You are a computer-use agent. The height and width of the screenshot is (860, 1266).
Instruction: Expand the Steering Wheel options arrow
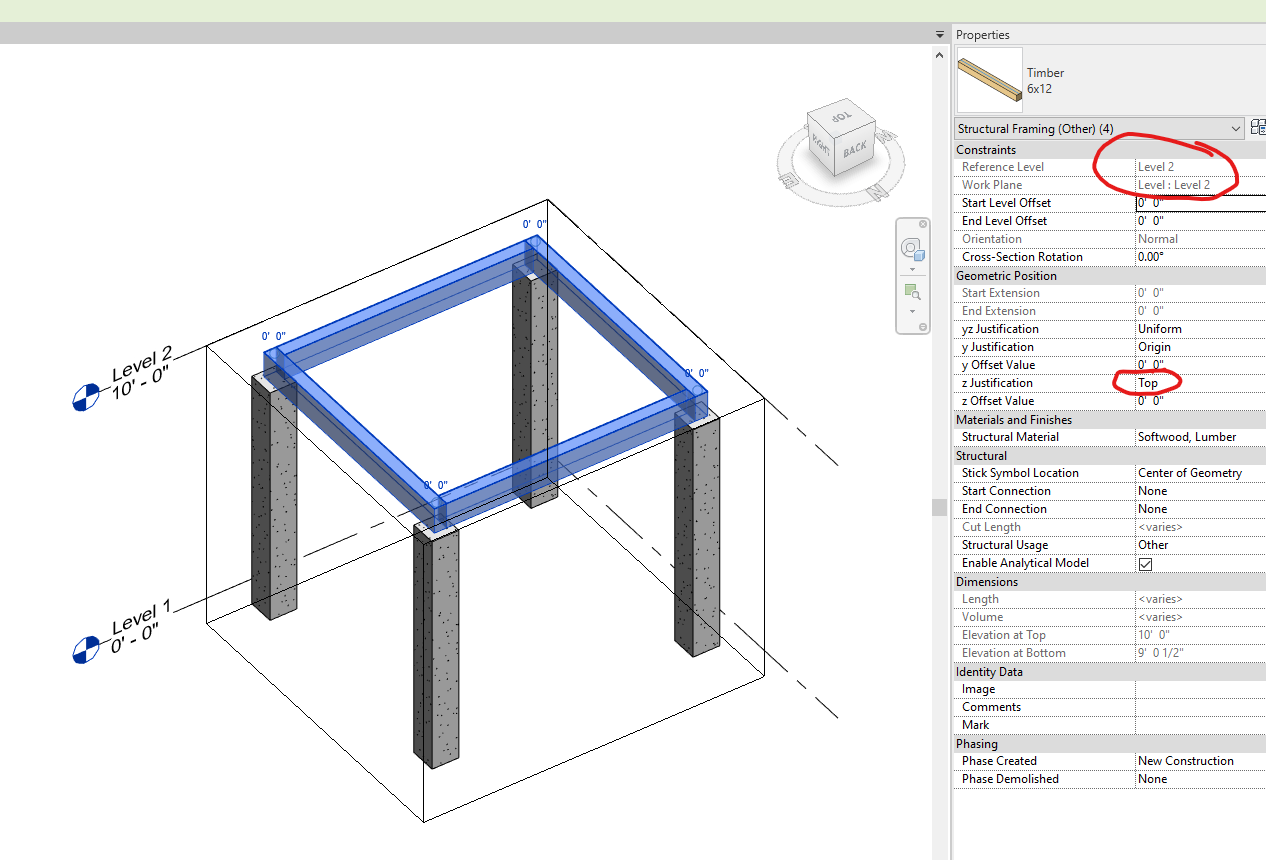tap(912, 269)
